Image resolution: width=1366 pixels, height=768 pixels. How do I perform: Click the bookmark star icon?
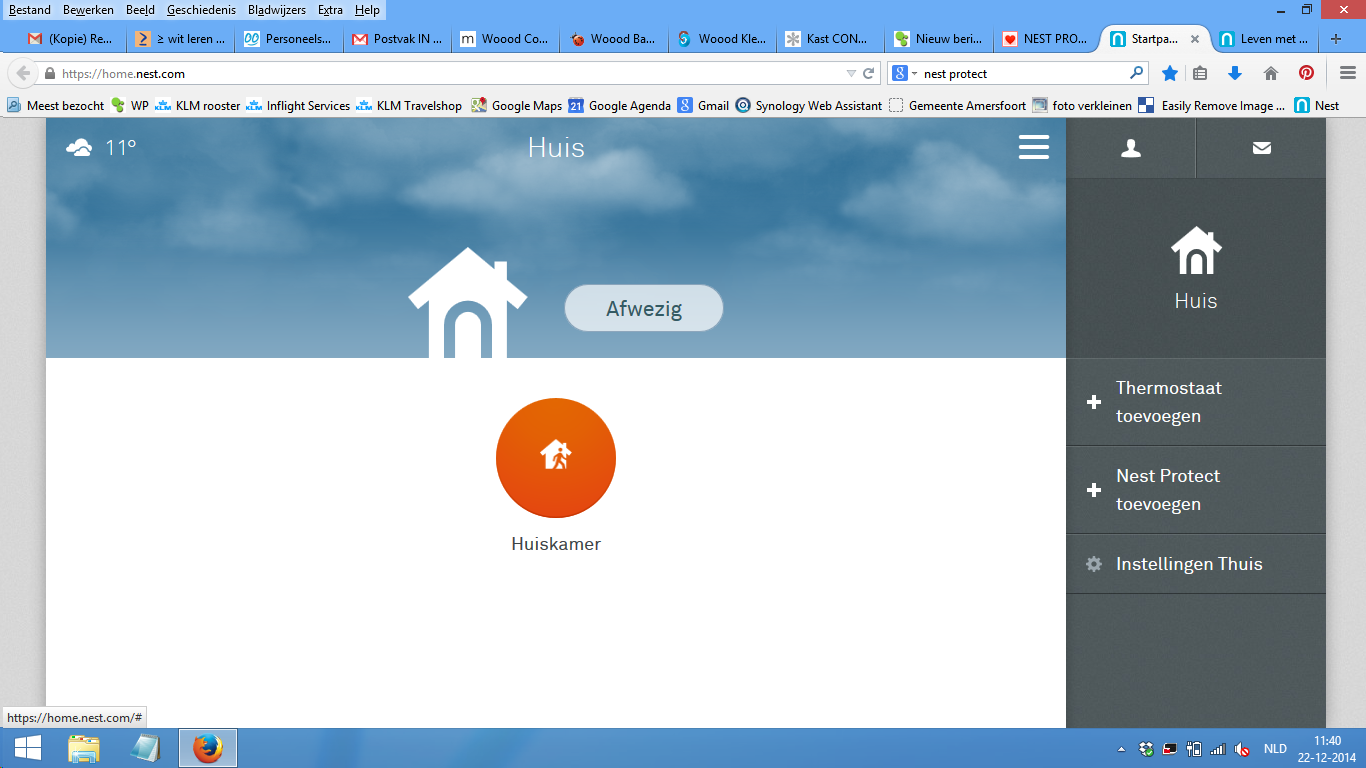point(1169,73)
